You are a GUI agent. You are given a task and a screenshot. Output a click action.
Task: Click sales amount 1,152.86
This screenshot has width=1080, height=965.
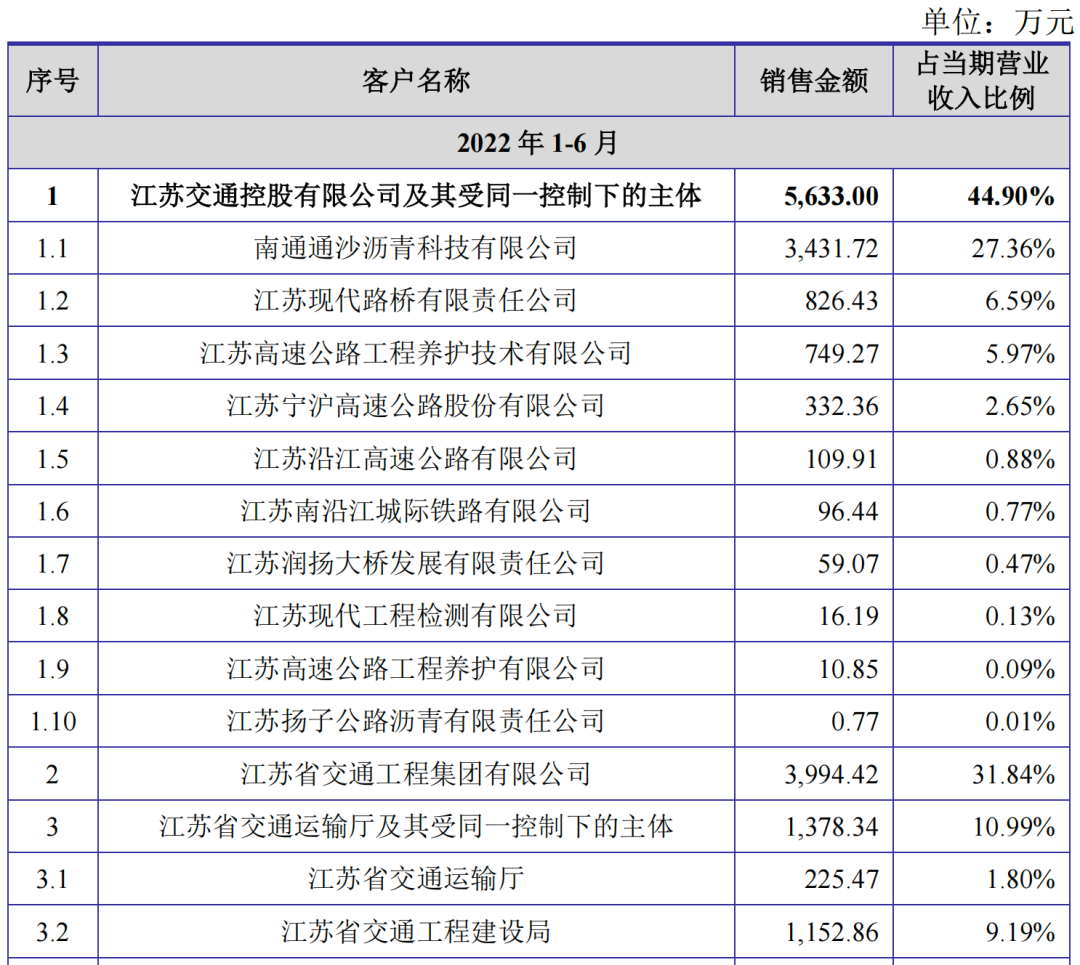coord(831,933)
